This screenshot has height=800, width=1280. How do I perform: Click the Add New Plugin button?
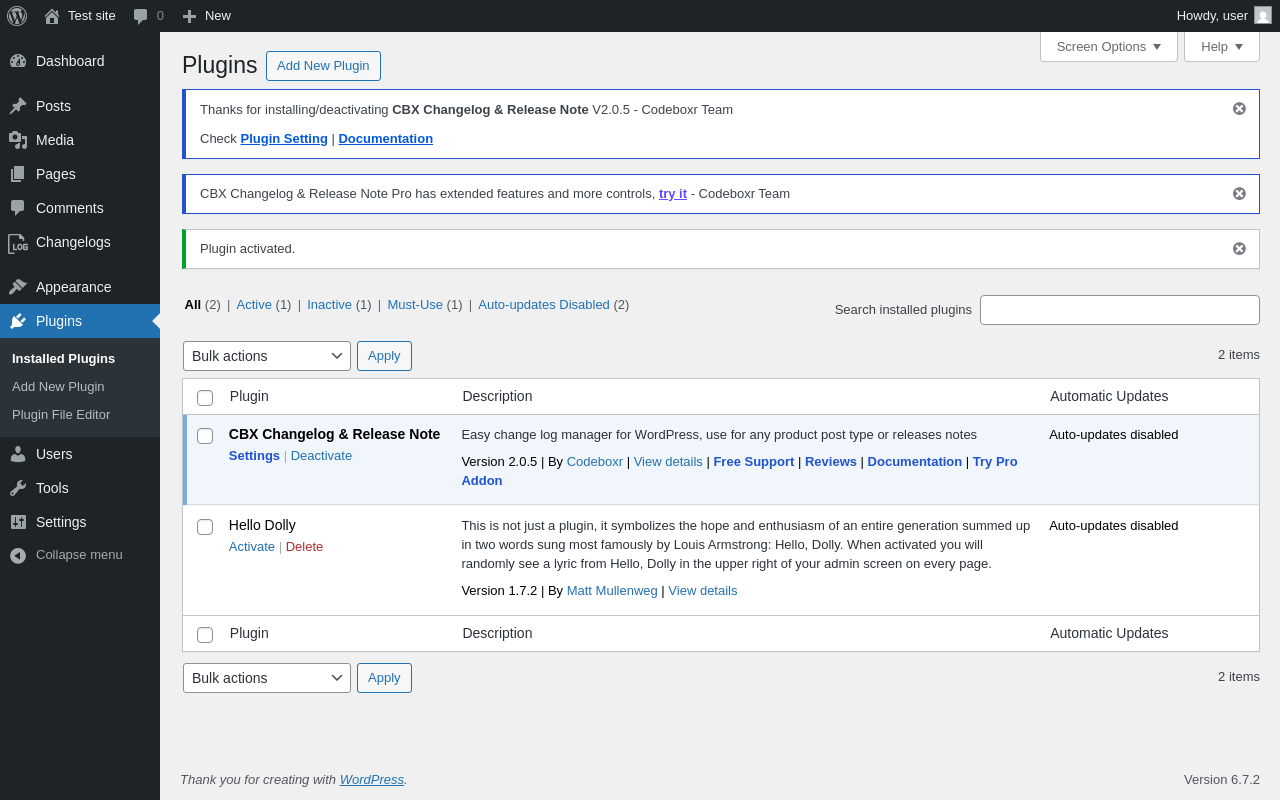coord(323,66)
